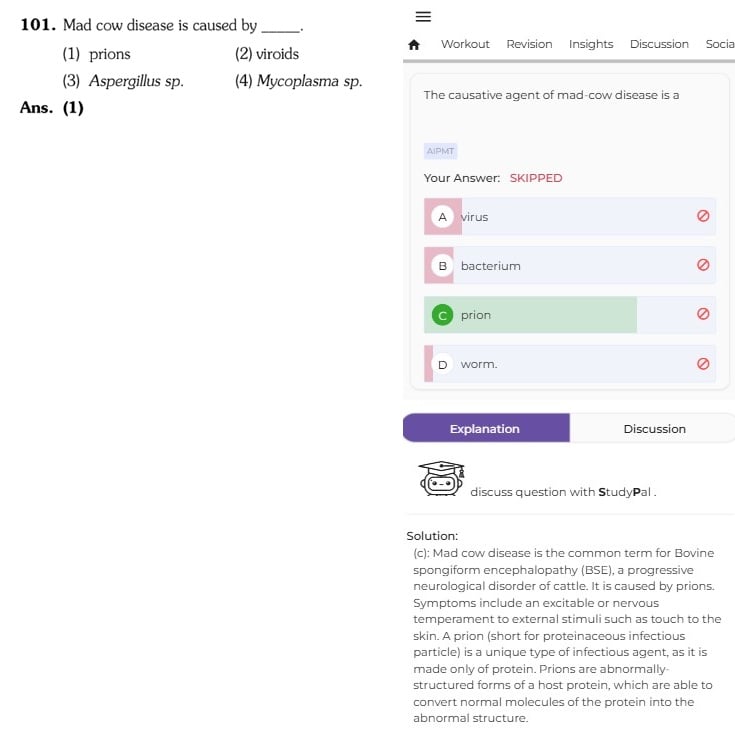Select option B circle for bacterium

tap(443, 266)
